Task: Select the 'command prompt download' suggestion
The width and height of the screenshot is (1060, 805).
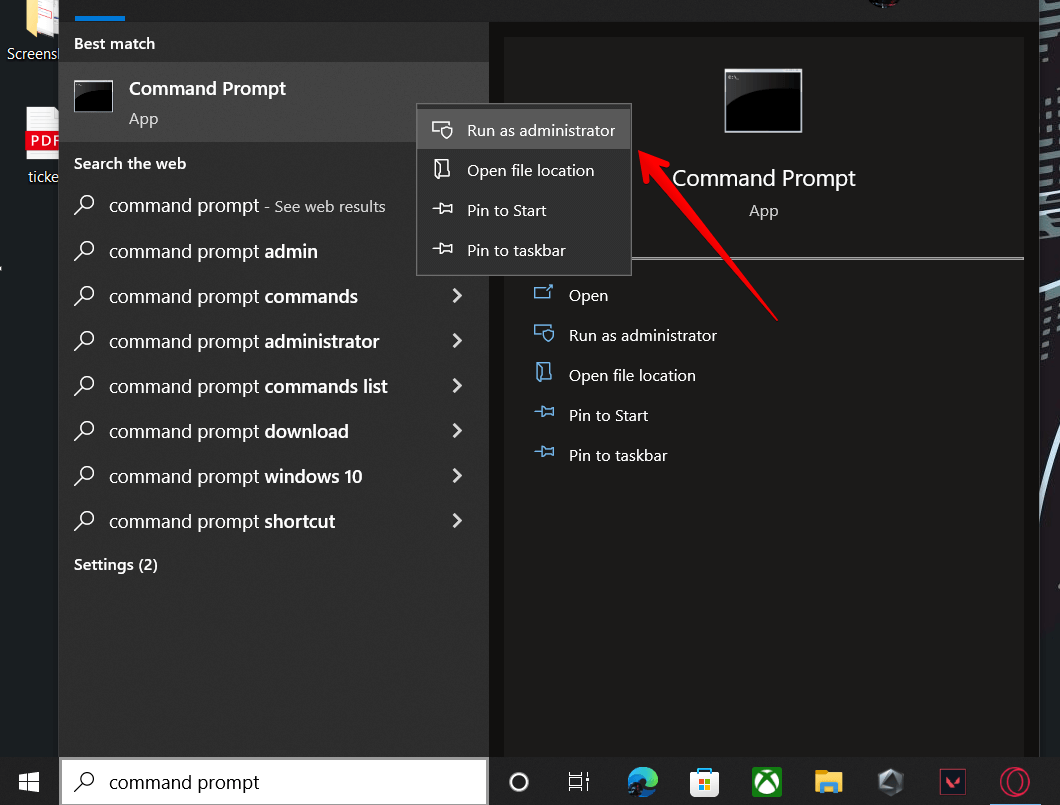Action: click(228, 431)
